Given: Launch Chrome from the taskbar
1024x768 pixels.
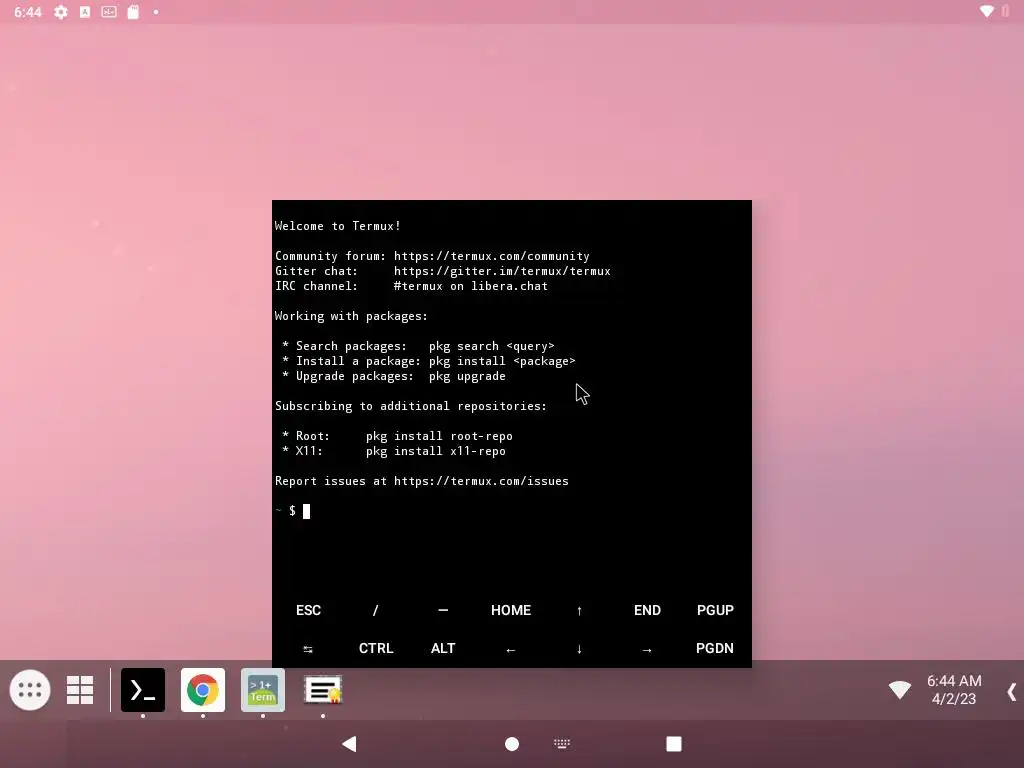Looking at the screenshot, I should pos(203,690).
